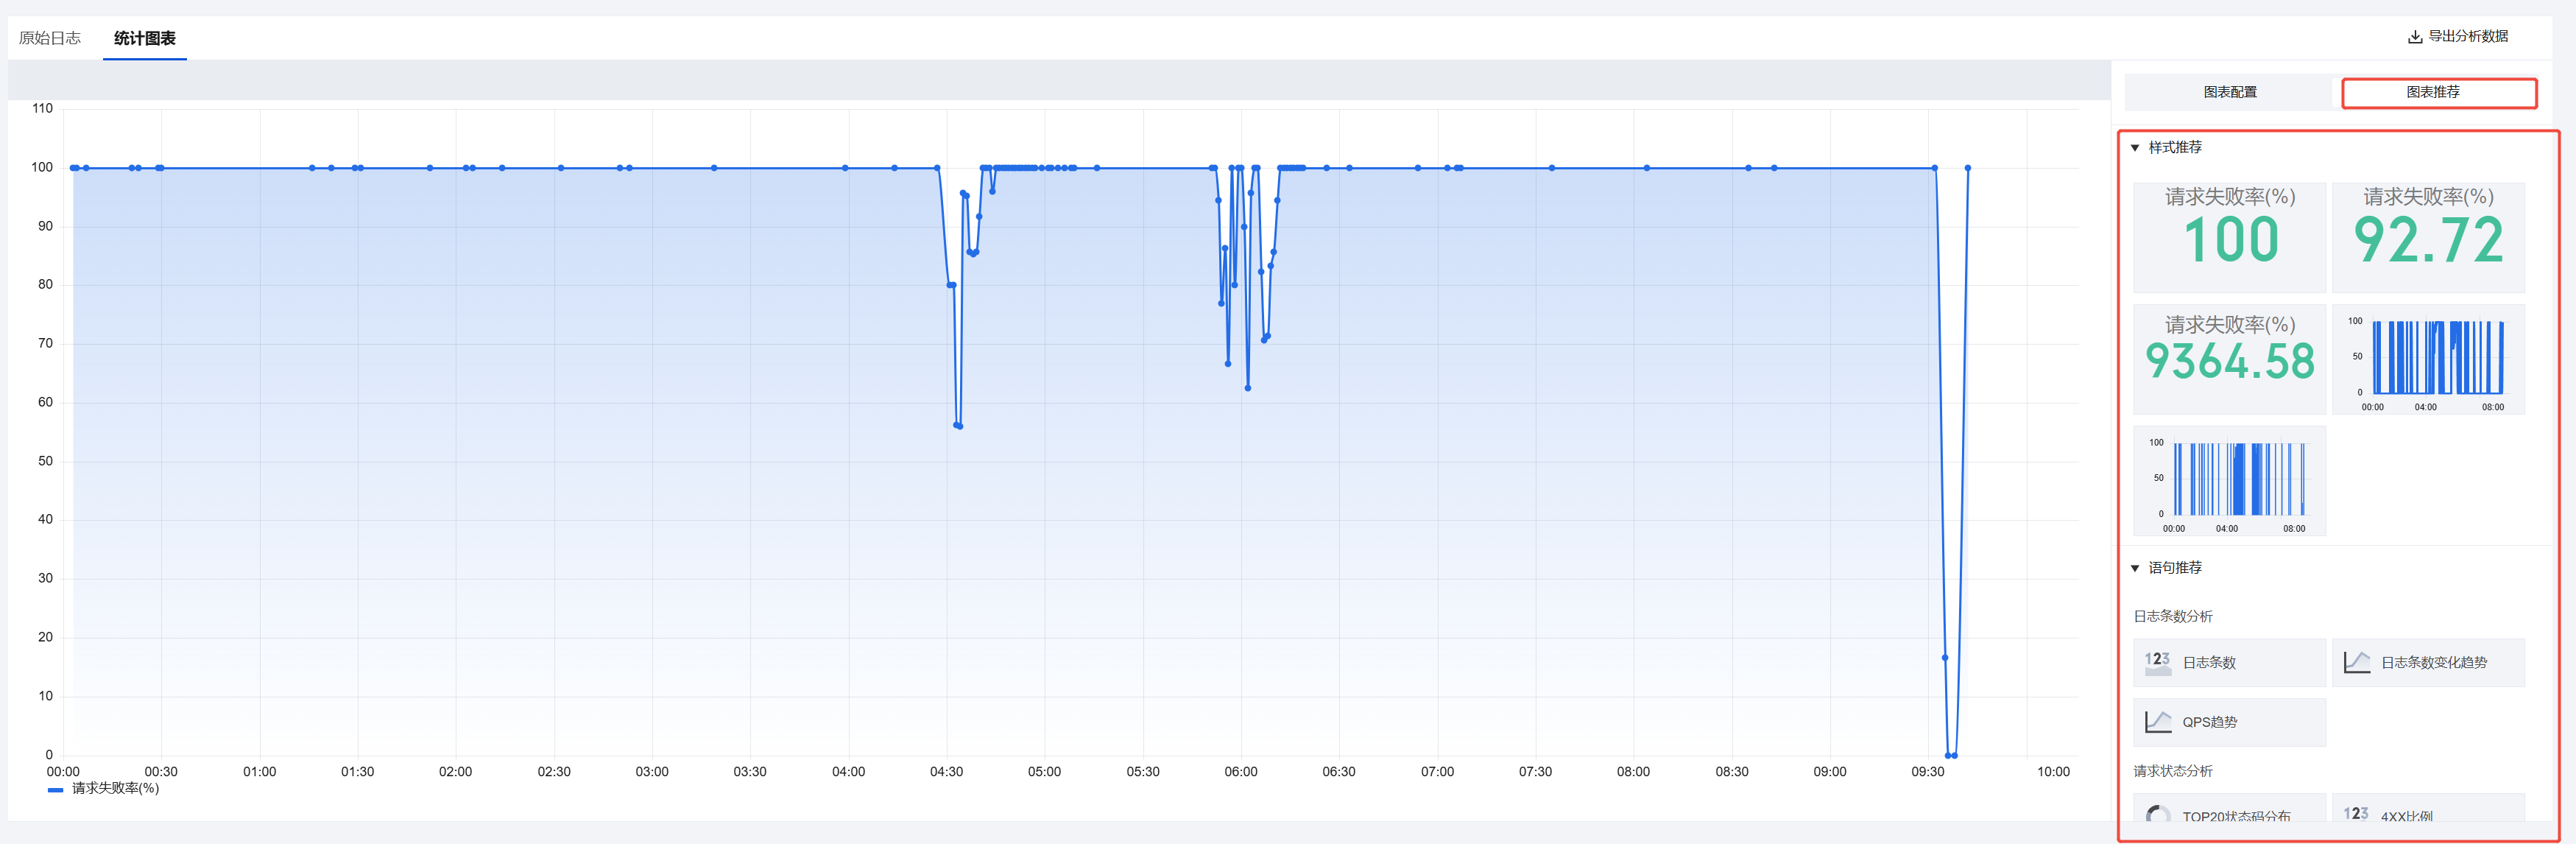Image resolution: width=2576 pixels, height=844 pixels.
Task: Choose the single-value style showing 92.72
Action: coord(2428,237)
